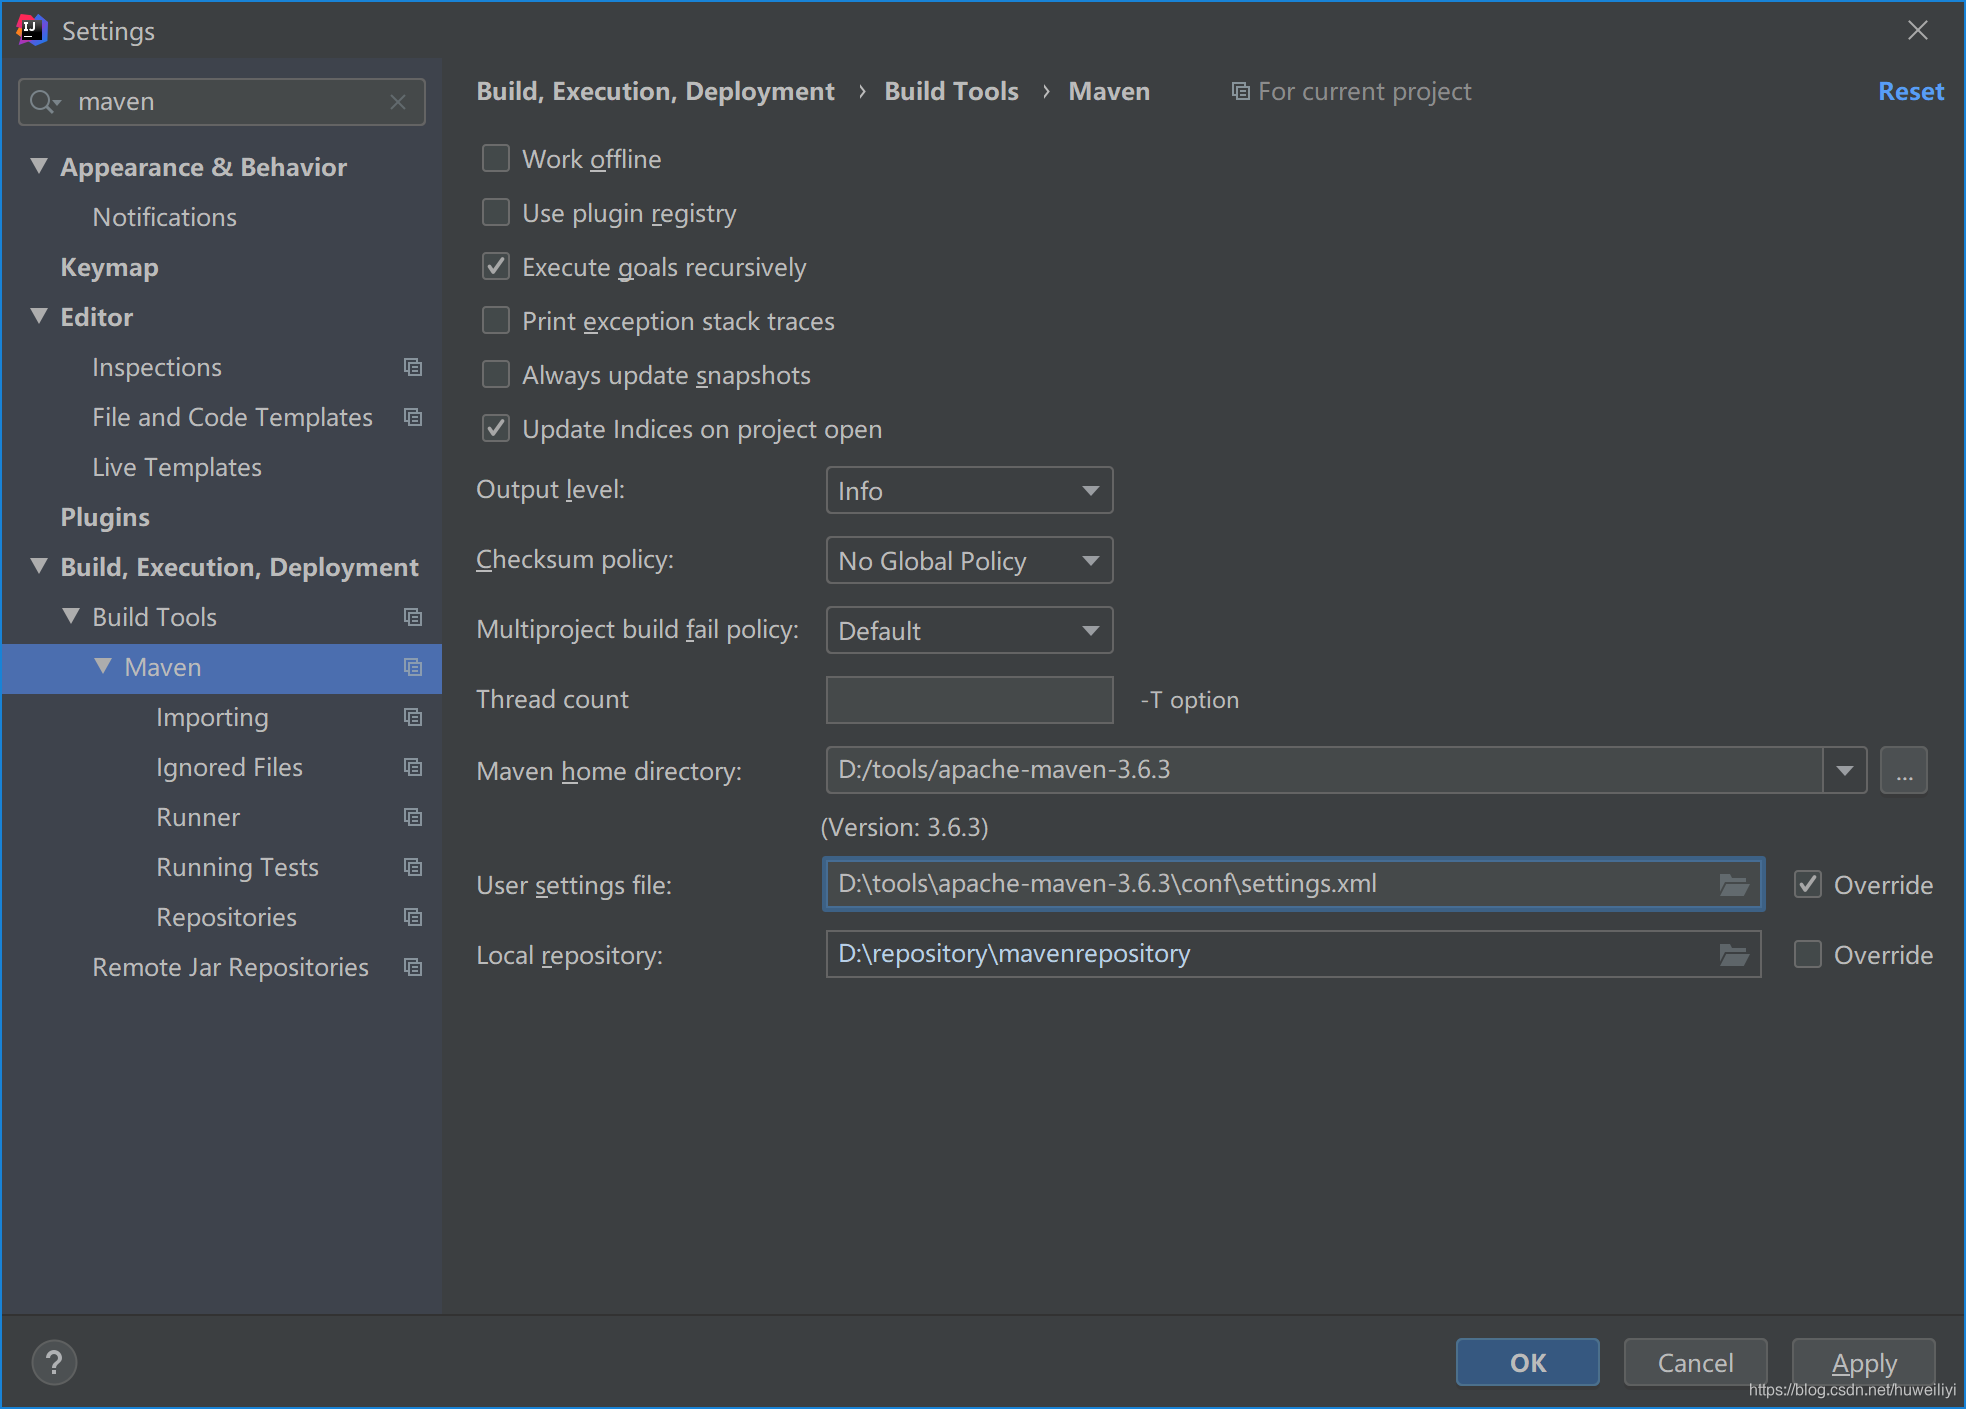Select Plugins in settings tree
The height and width of the screenshot is (1409, 1966).
105,517
